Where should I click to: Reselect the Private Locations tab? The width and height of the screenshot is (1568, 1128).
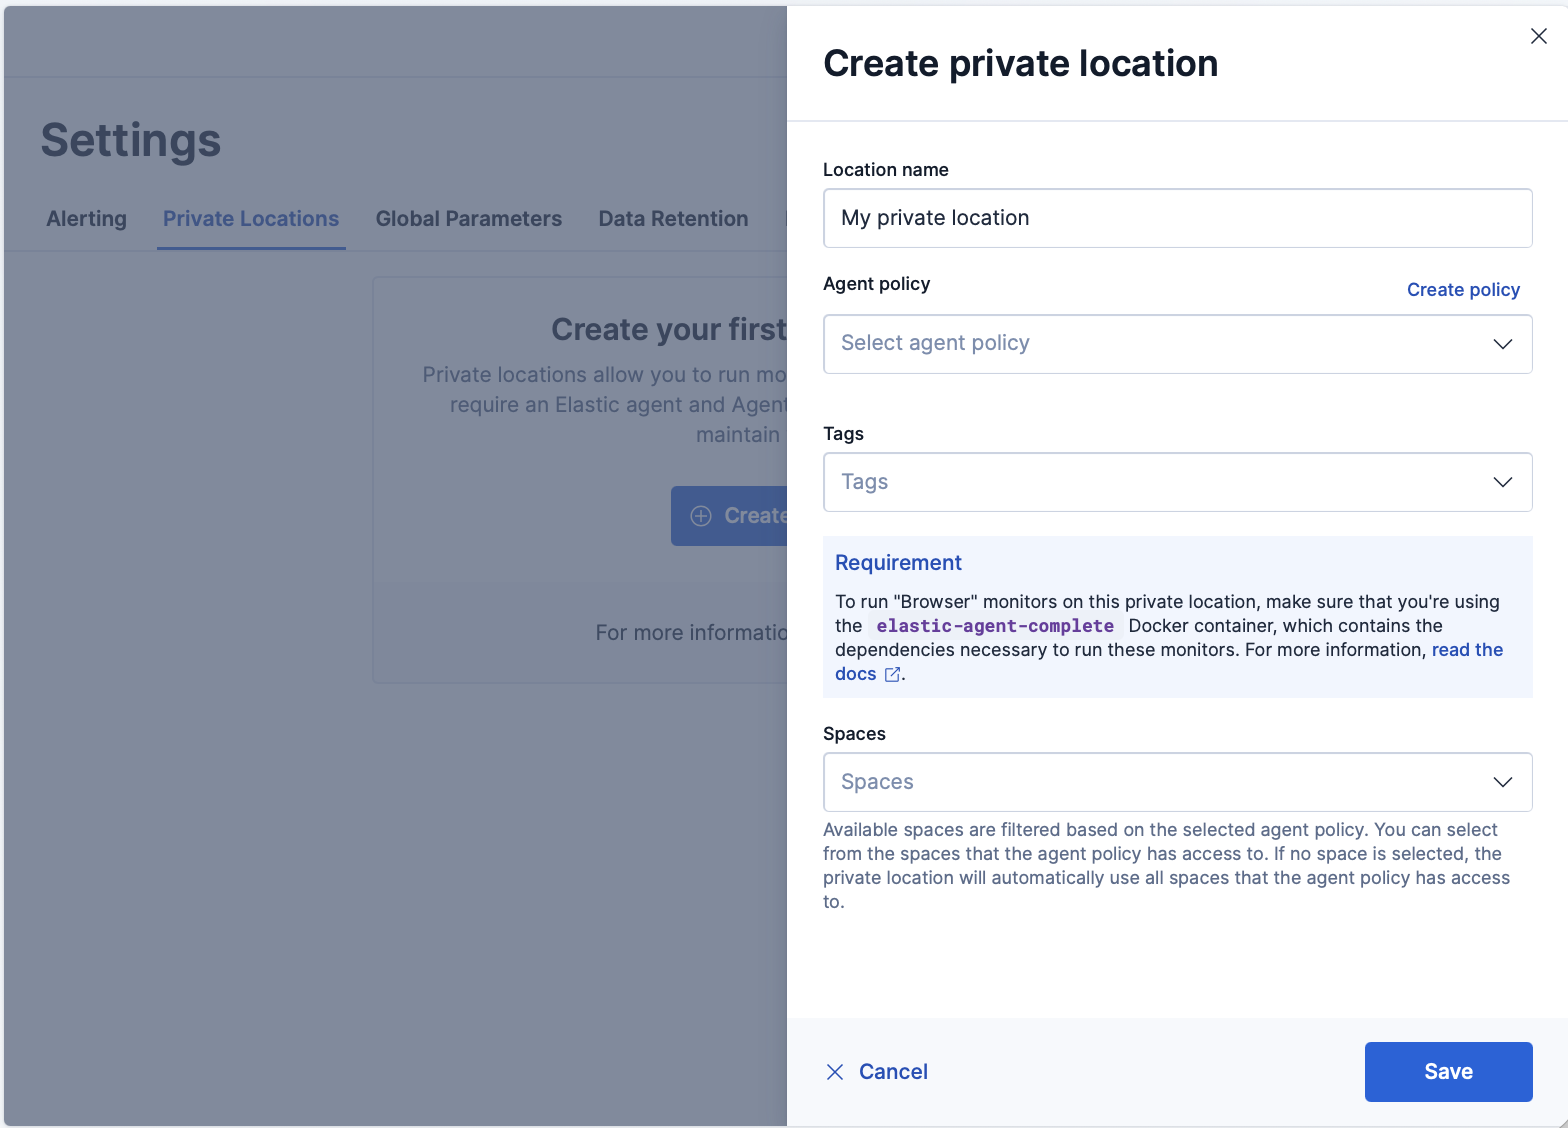click(250, 218)
